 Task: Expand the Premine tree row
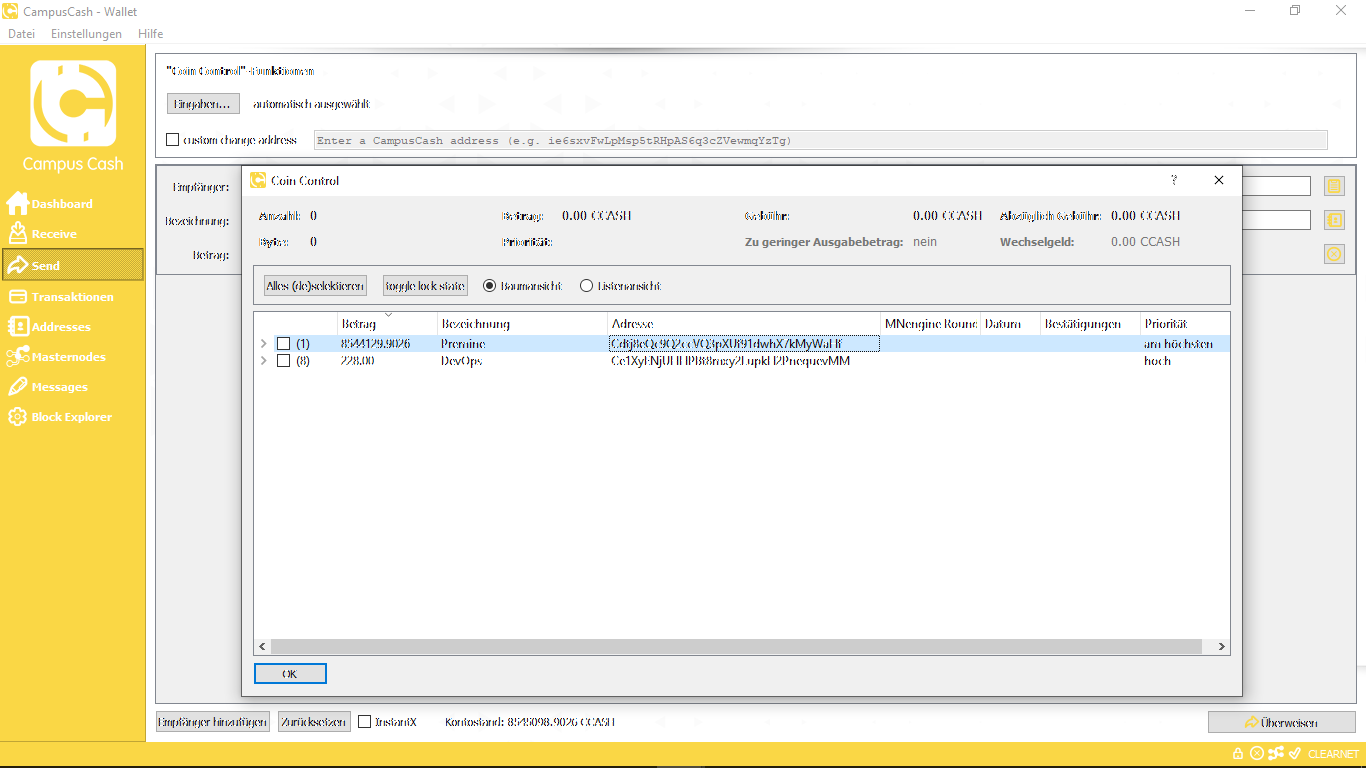point(263,344)
